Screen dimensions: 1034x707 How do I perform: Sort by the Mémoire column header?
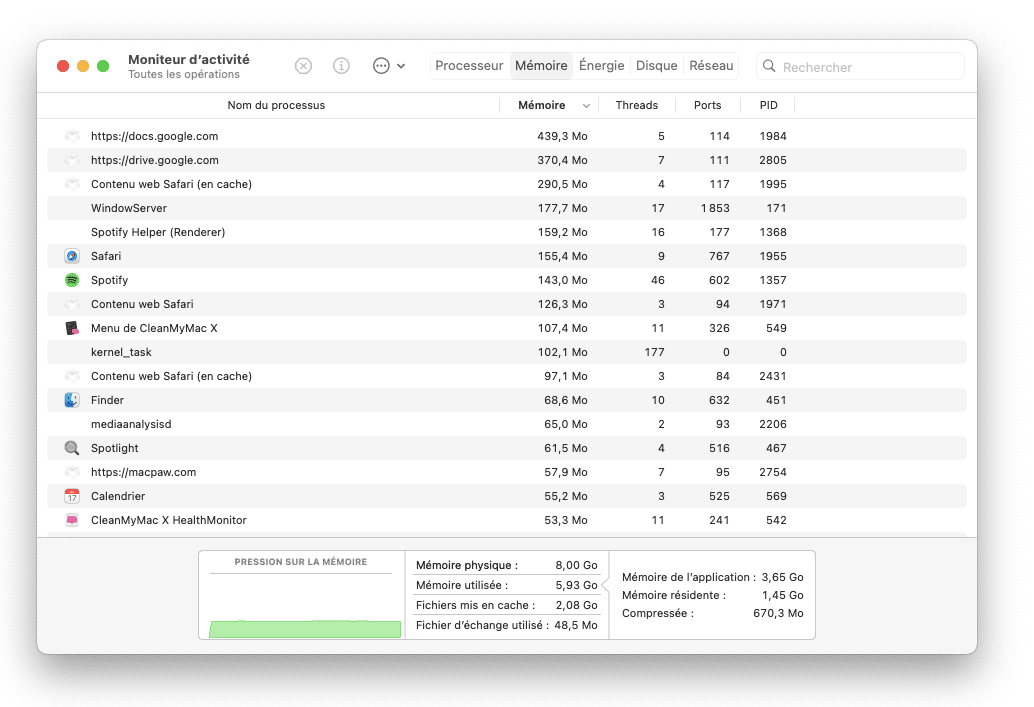pos(541,106)
